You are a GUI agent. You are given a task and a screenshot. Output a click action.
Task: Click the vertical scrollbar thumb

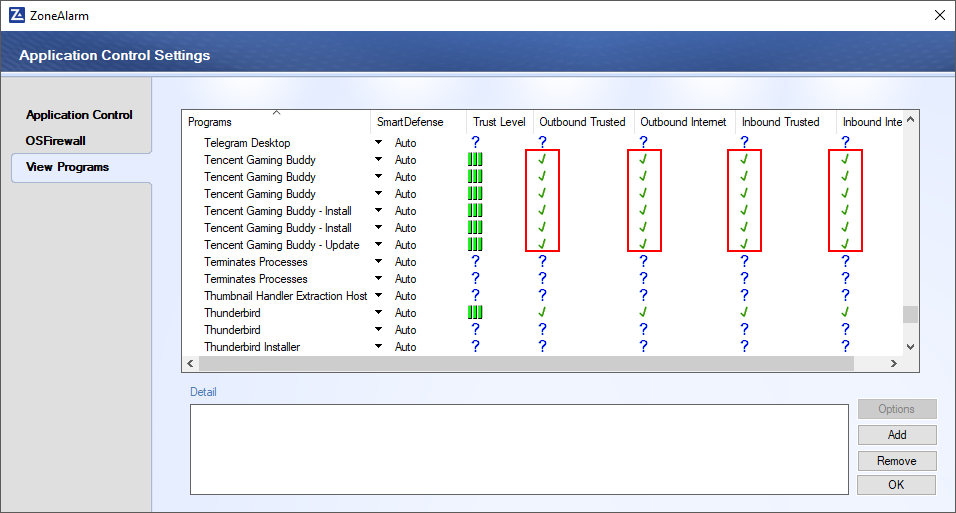coord(910,314)
